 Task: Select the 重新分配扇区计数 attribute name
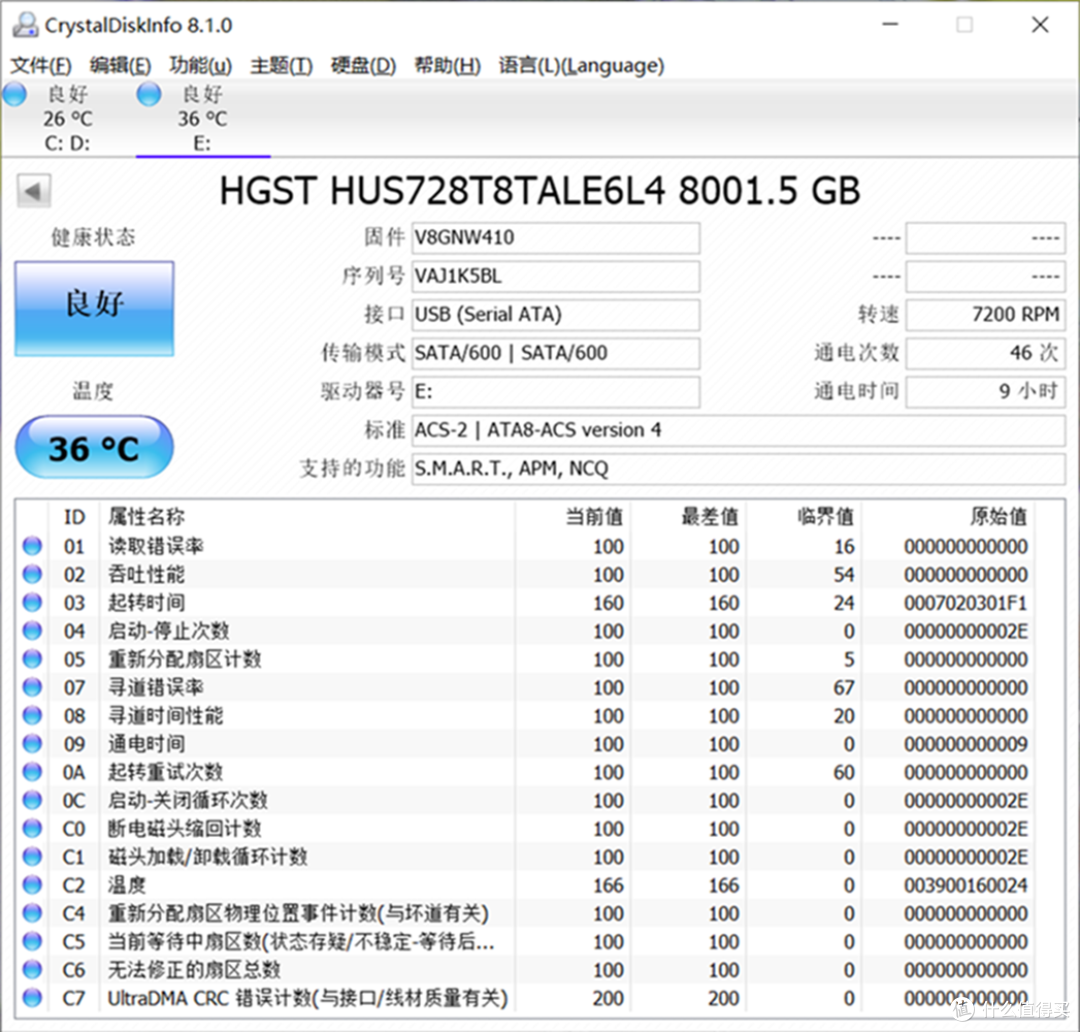[x=185, y=659]
